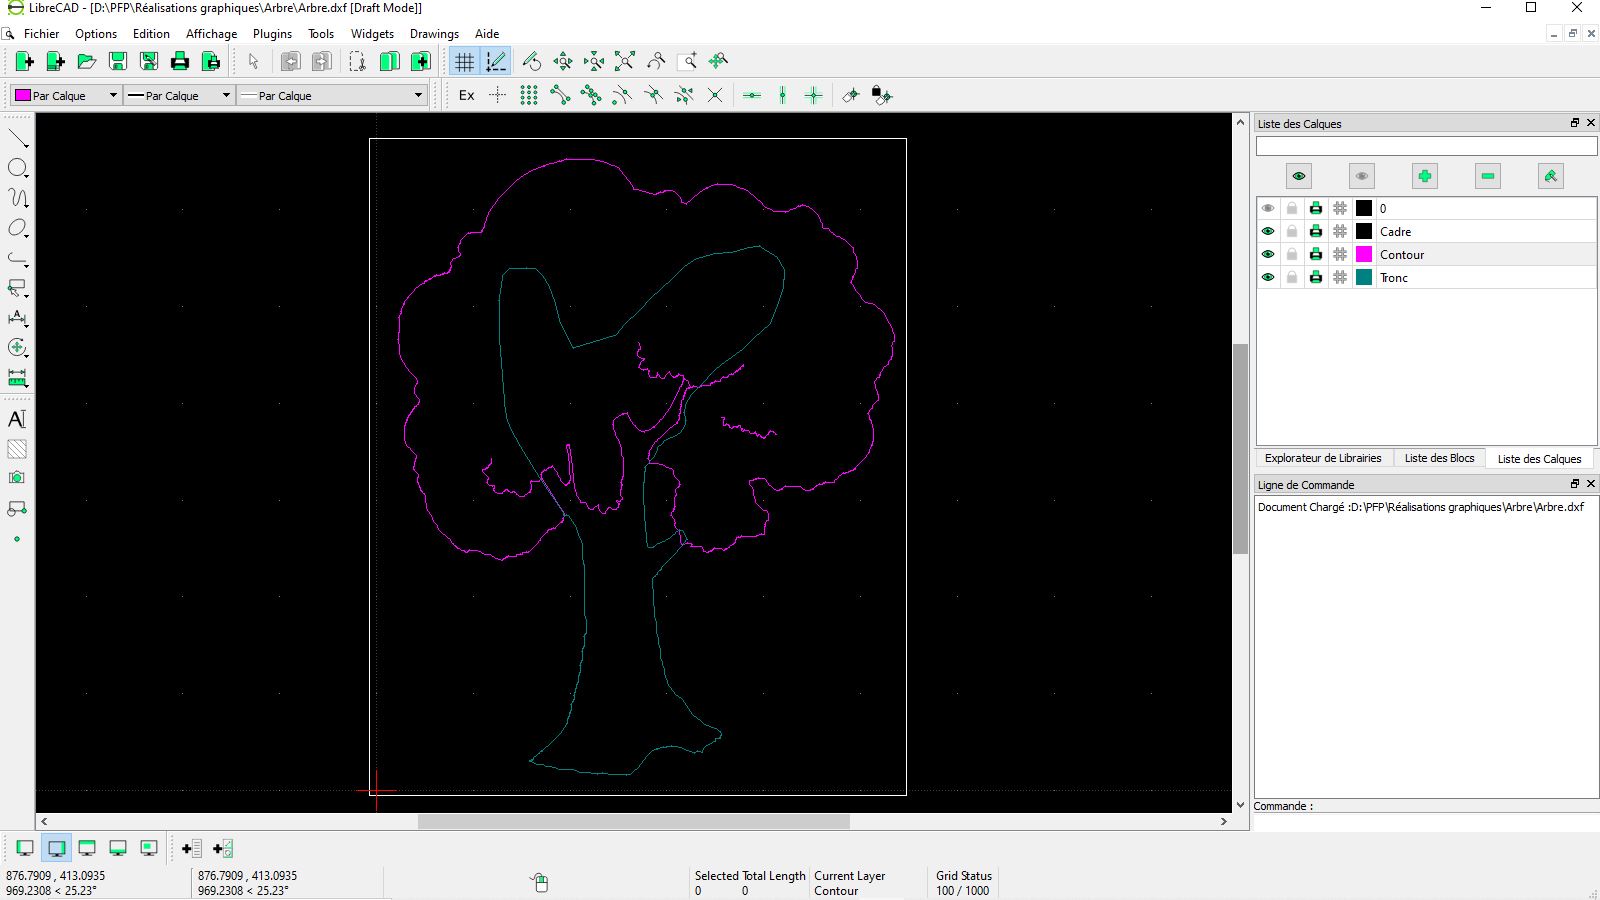Select the Hatch fill tool
The image size is (1600, 900).
(x=17, y=449)
